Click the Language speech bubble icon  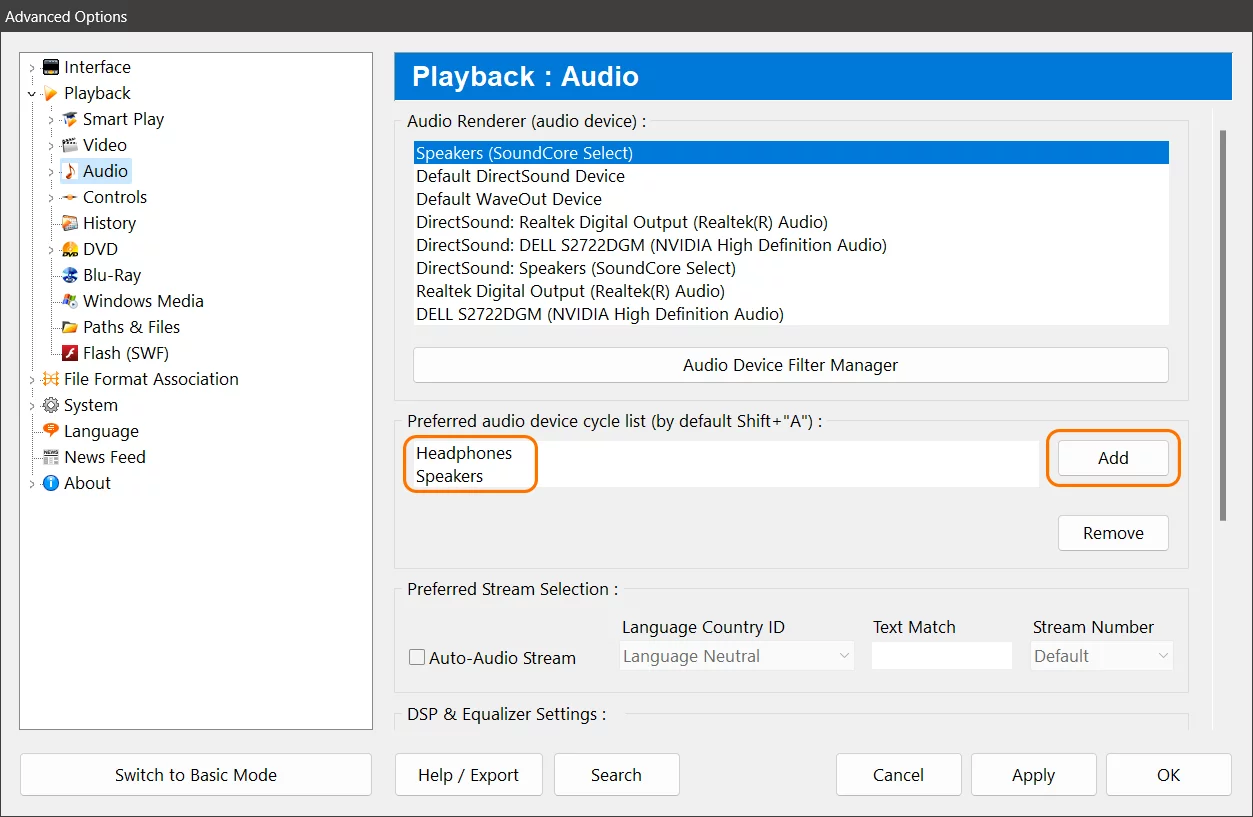(50, 431)
